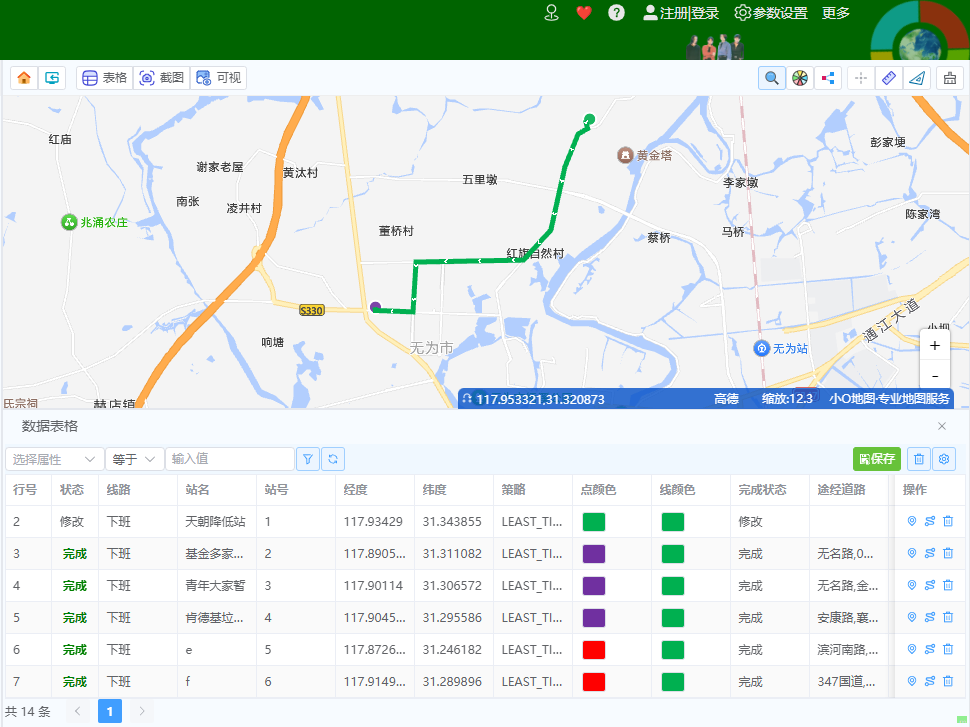
Task: Open the toolbox icon at toolbar end
Action: tap(950, 78)
